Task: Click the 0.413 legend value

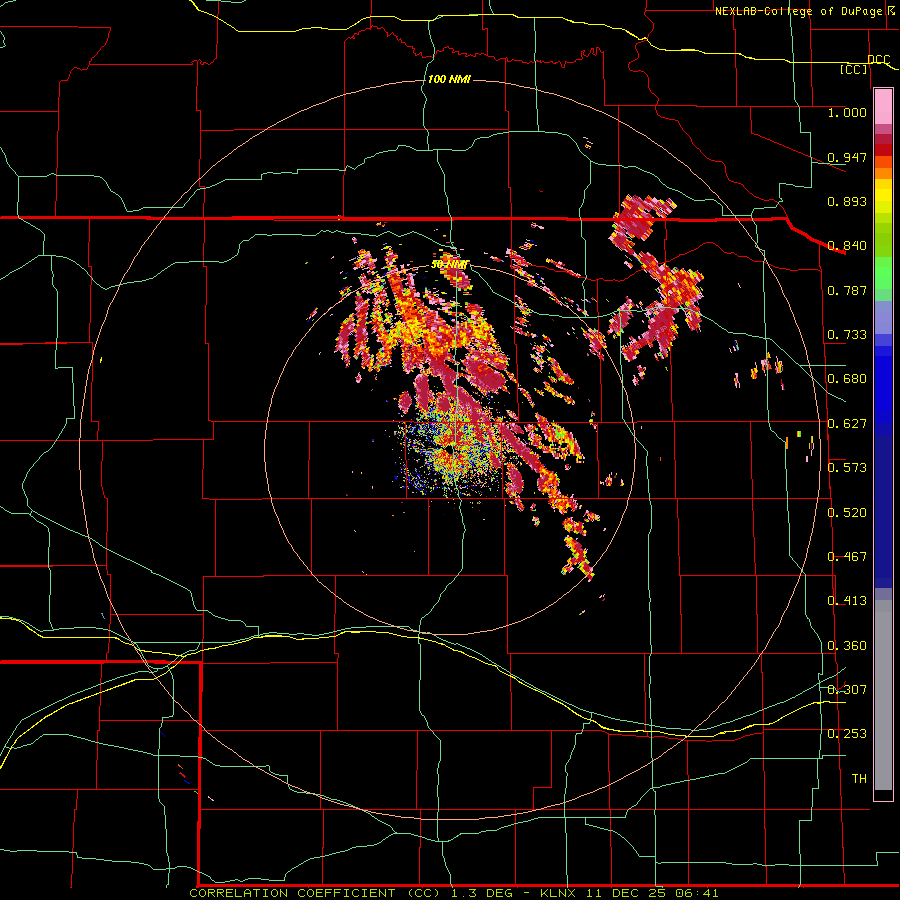Action: coord(847,601)
